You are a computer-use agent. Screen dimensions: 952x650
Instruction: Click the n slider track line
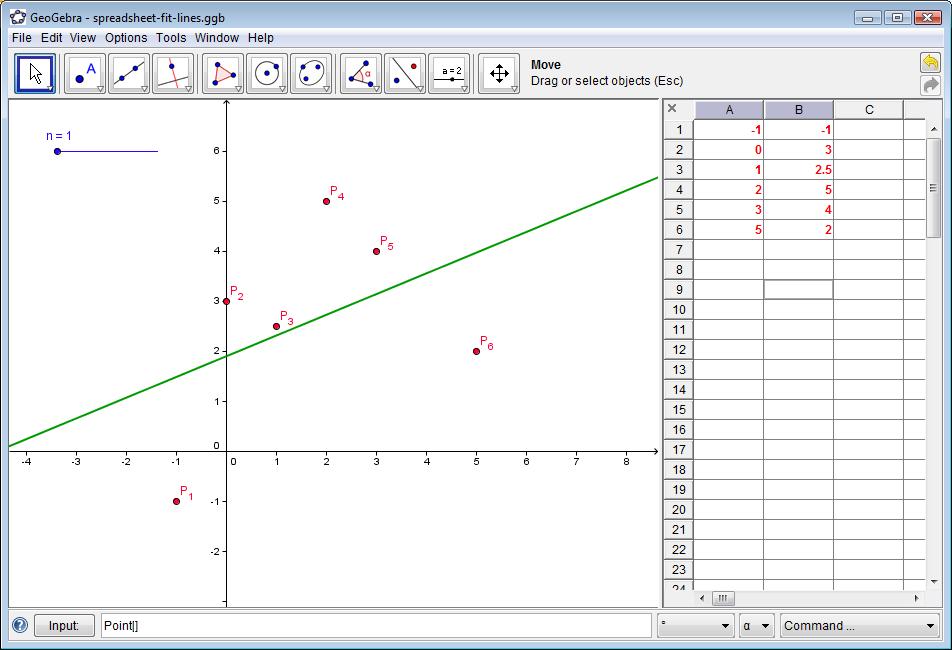click(107, 151)
